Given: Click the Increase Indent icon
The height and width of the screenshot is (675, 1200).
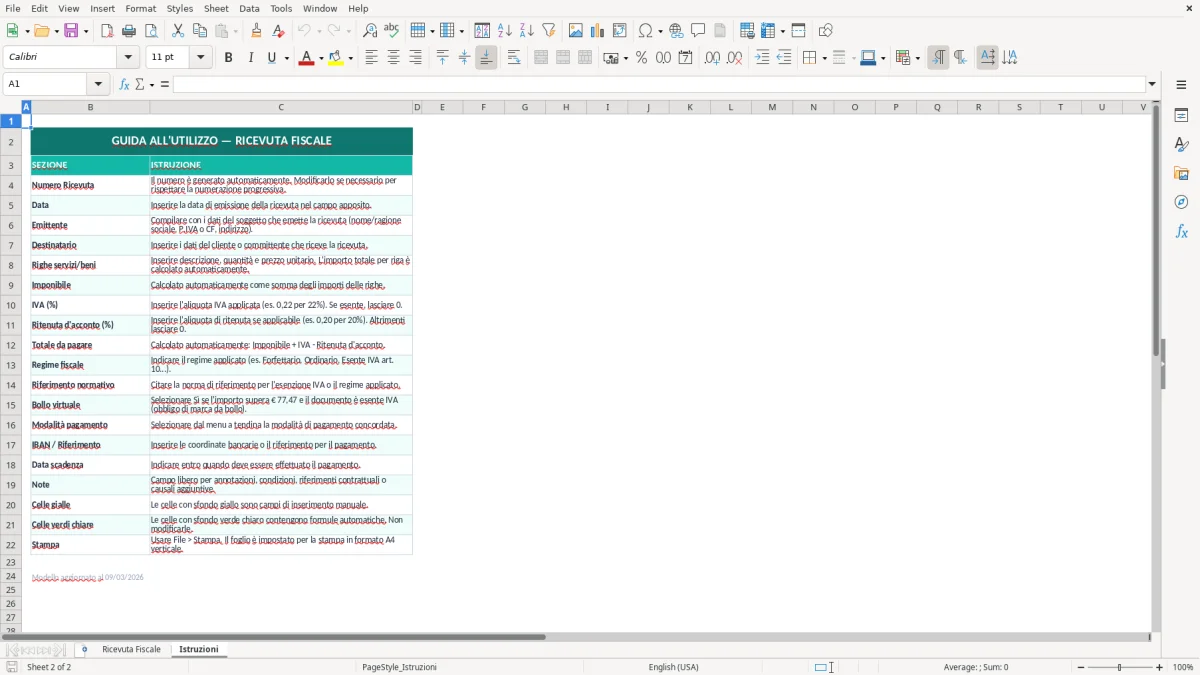Looking at the screenshot, I should pyautogui.click(x=762, y=58).
